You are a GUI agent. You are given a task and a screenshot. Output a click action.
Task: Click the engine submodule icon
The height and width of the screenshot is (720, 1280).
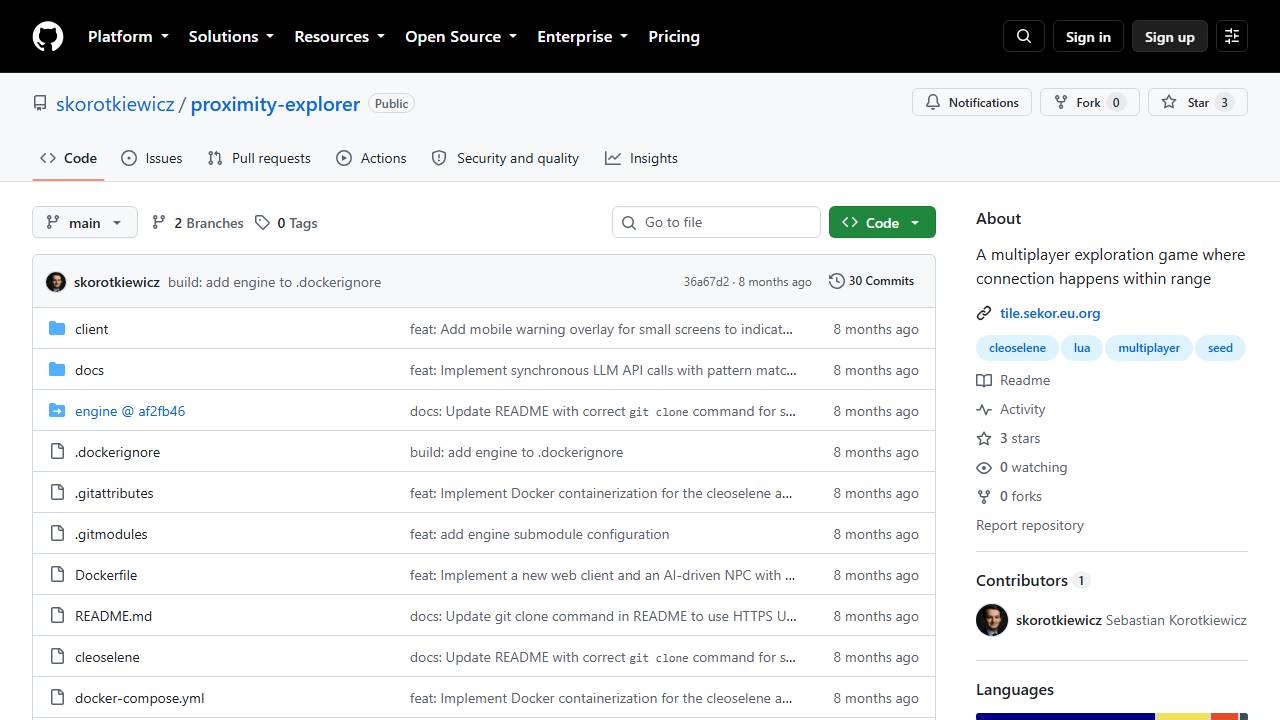click(57, 411)
